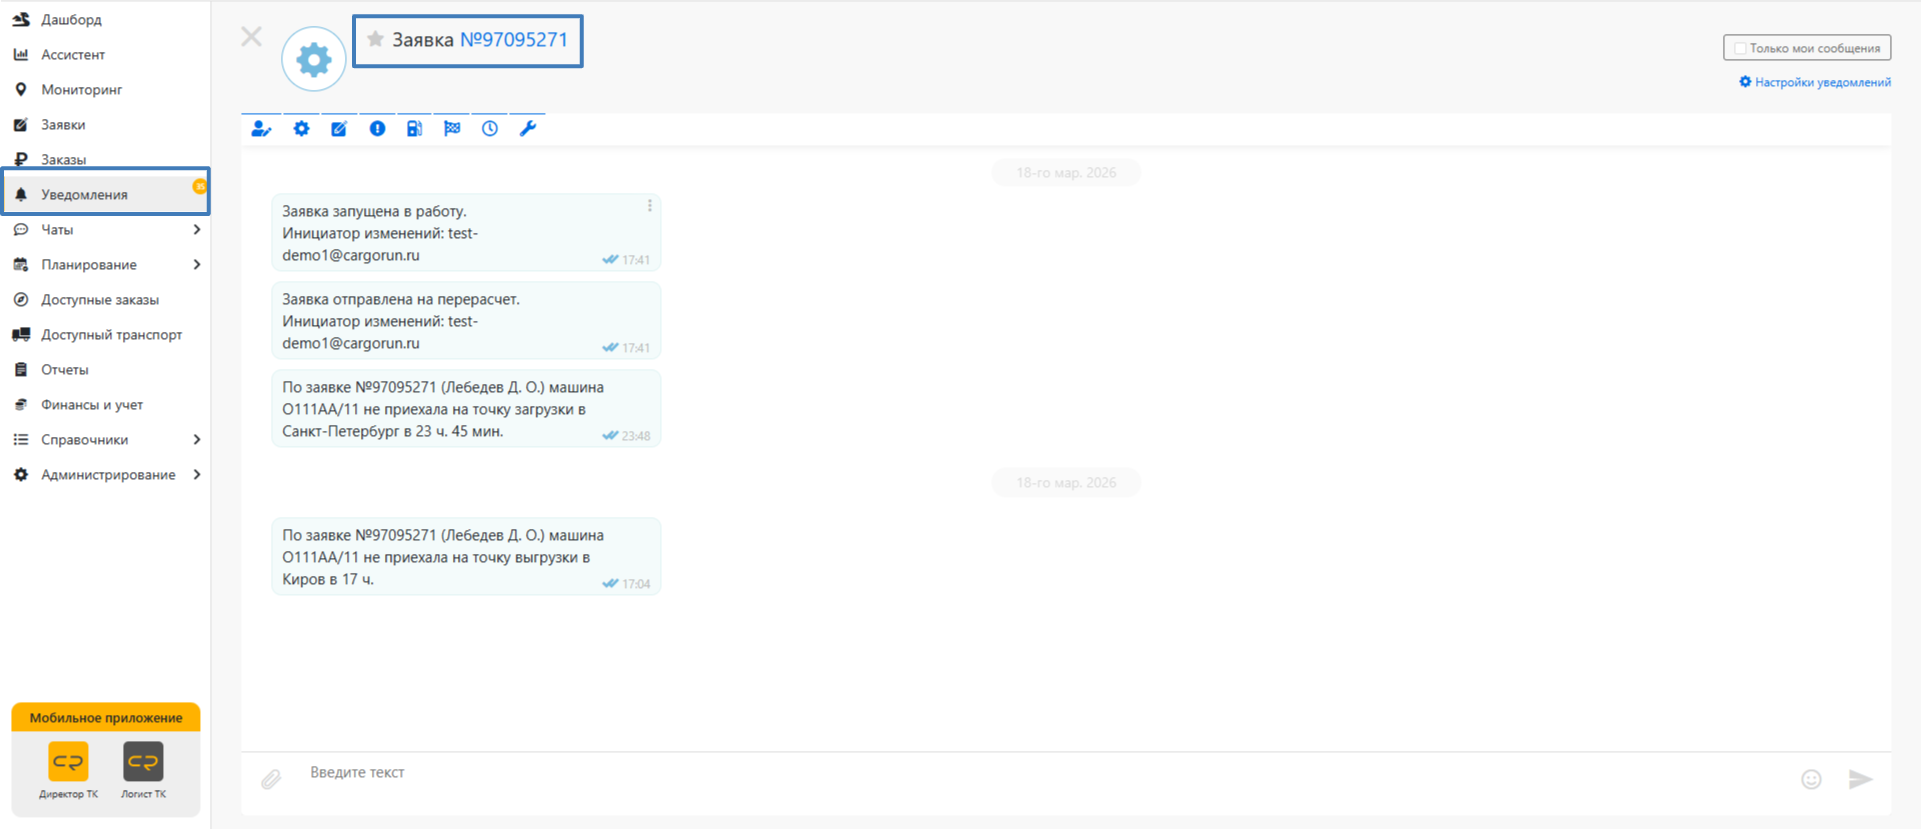
Task: Open the Логист ТК app icon
Action: click(x=143, y=762)
